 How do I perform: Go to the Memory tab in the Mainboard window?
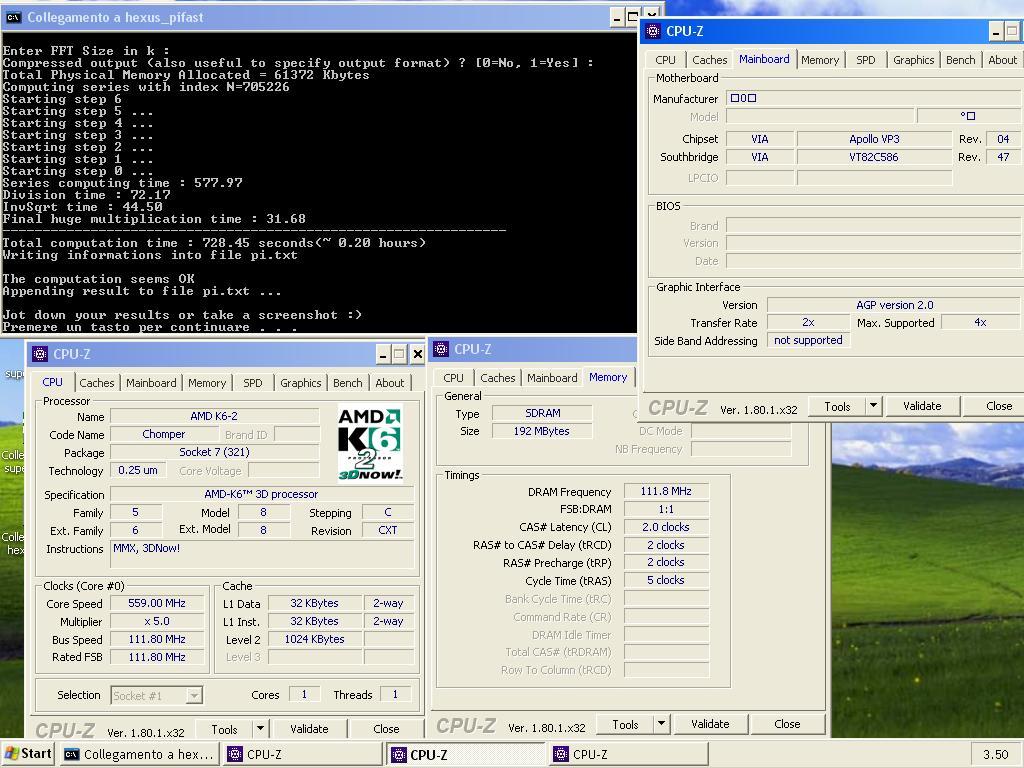pos(820,59)
